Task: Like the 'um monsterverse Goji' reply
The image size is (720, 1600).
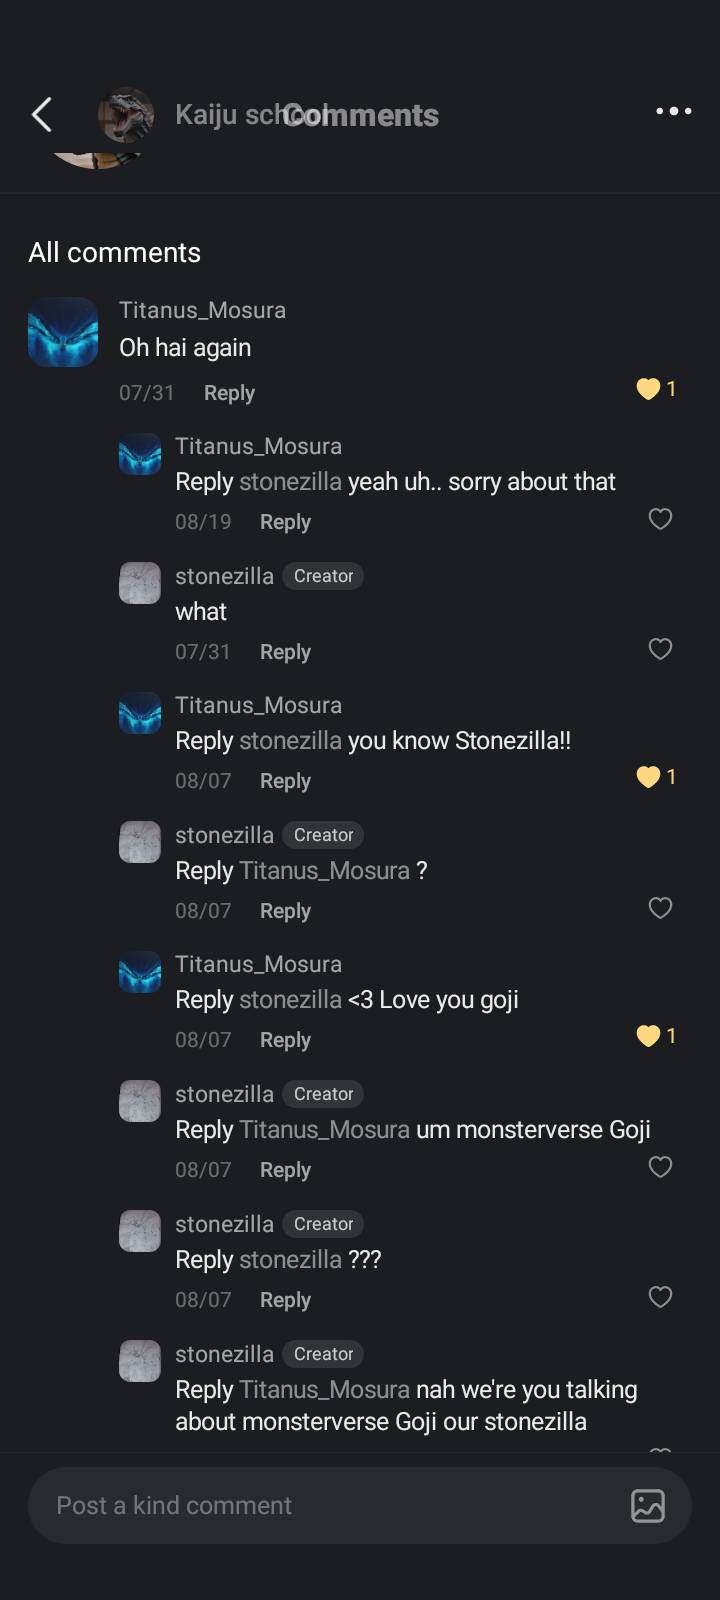Action: tap(660, 1167)
